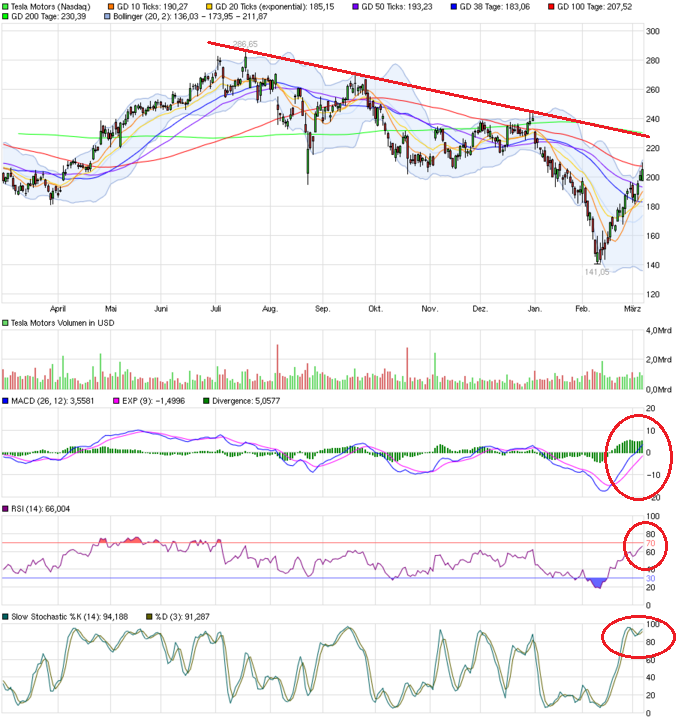Click the '%D (3): 91,287' label
The image size is (677, 719).
point(182,617)
